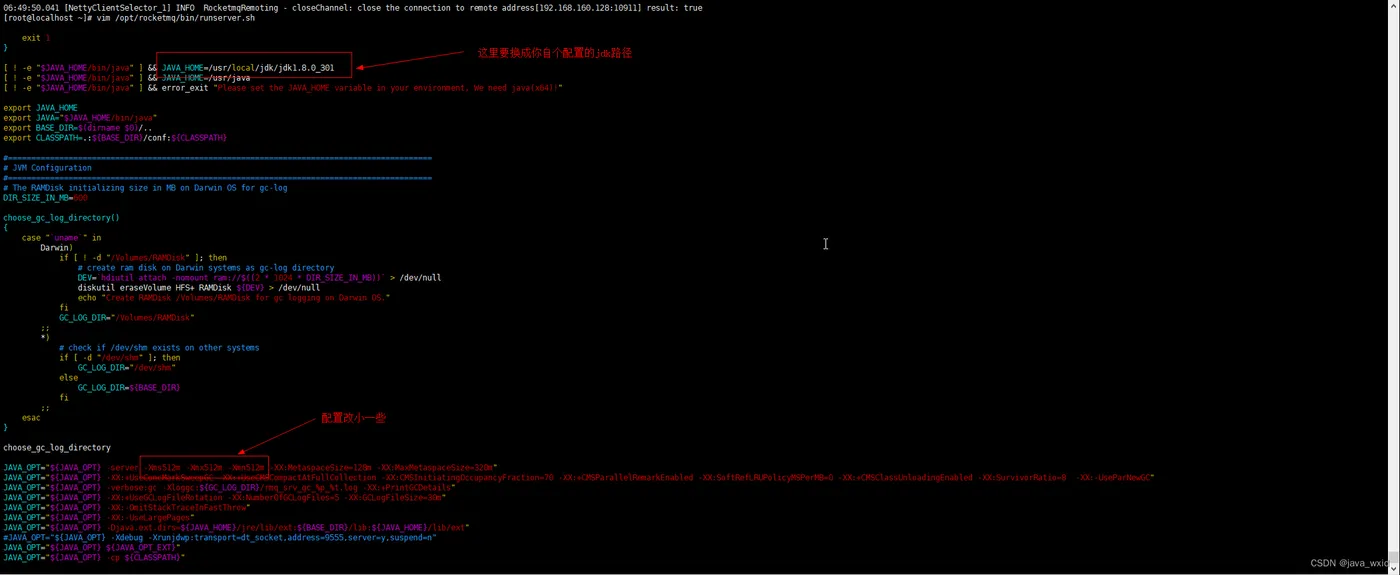The image size is (1400, 575).
Task: Click the '# JVM Configuration' comment
Action: coord(47,167)
